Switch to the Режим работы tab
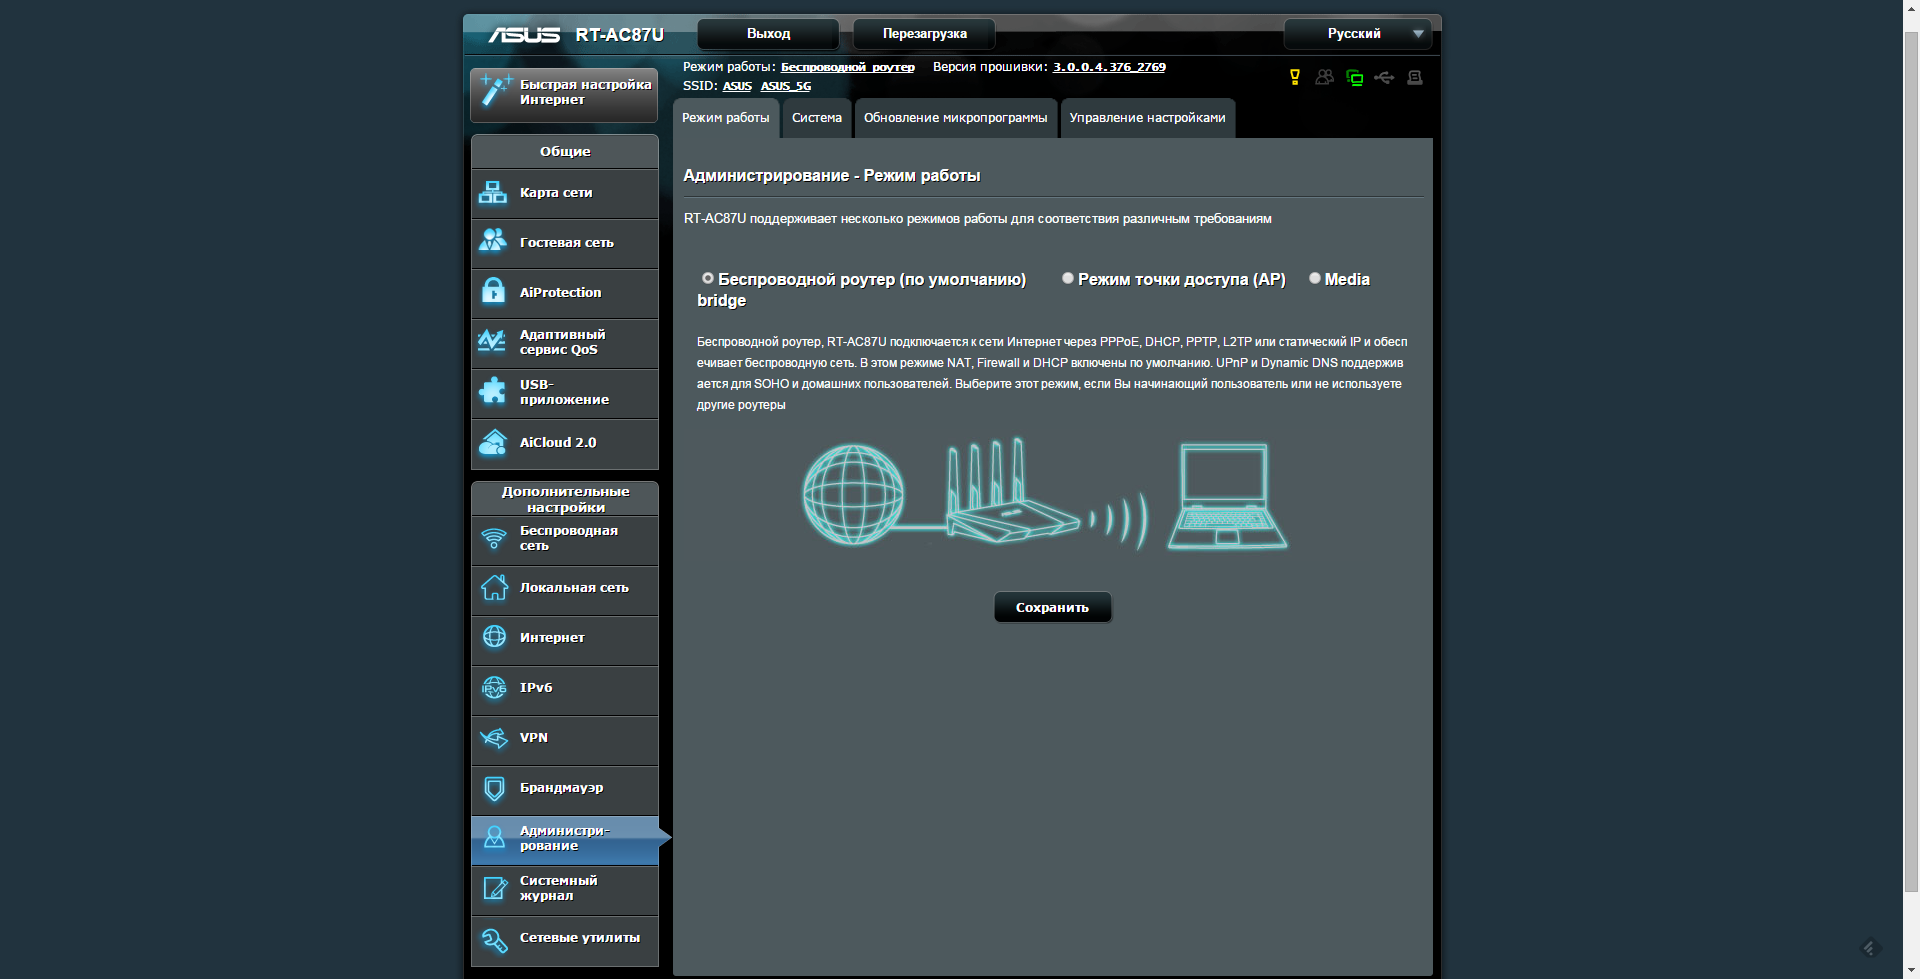The width and height of the screenshot is (1920, 979). (726, 118)
